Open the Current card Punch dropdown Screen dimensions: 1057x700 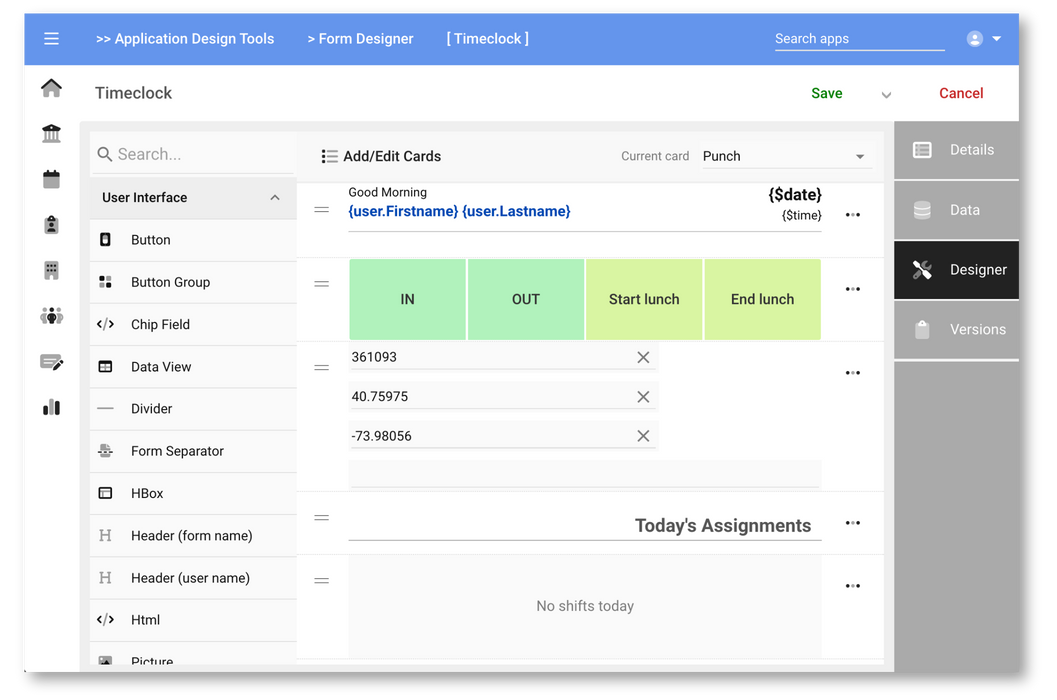784,156
